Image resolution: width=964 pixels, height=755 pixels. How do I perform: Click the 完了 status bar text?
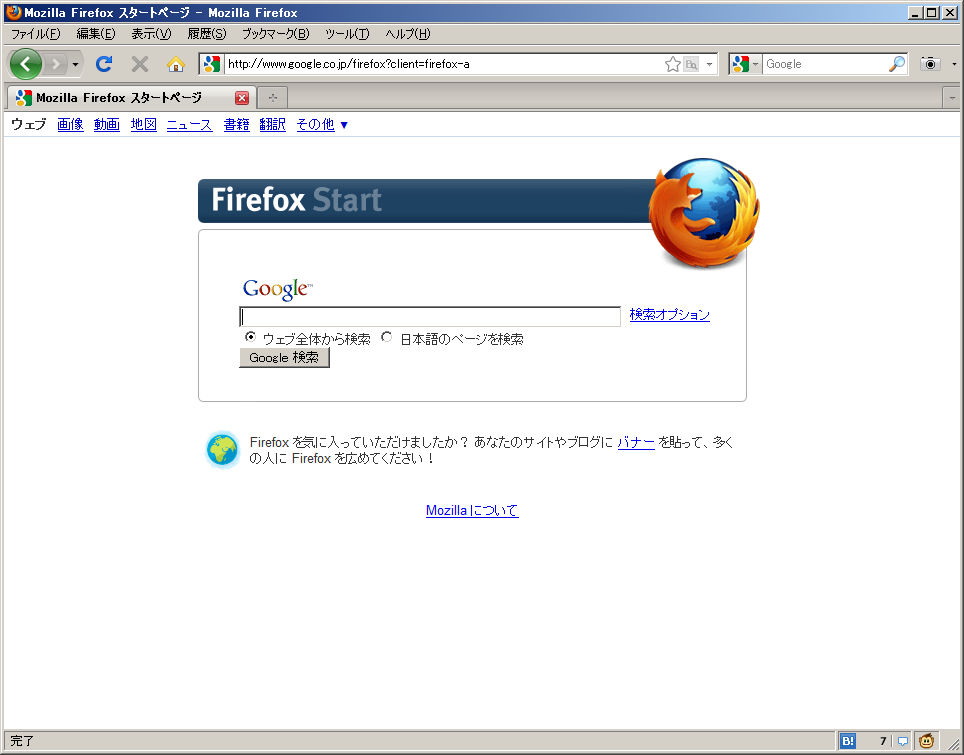coord(22,741)
